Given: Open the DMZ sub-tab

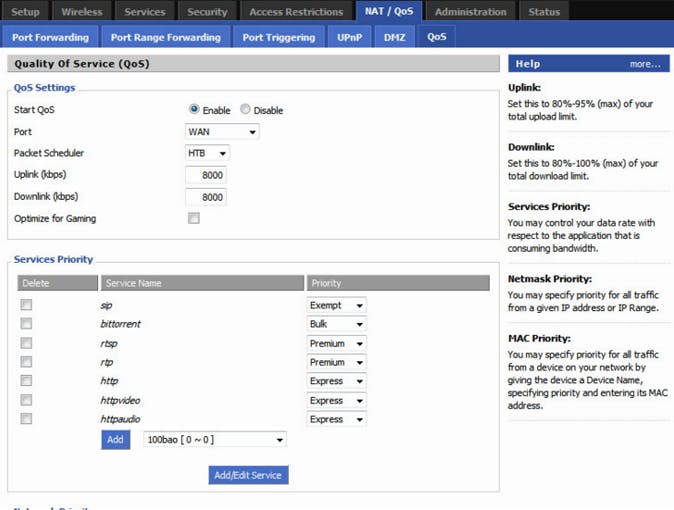Looking at the screenshot, I should click(x=394, y=37).
